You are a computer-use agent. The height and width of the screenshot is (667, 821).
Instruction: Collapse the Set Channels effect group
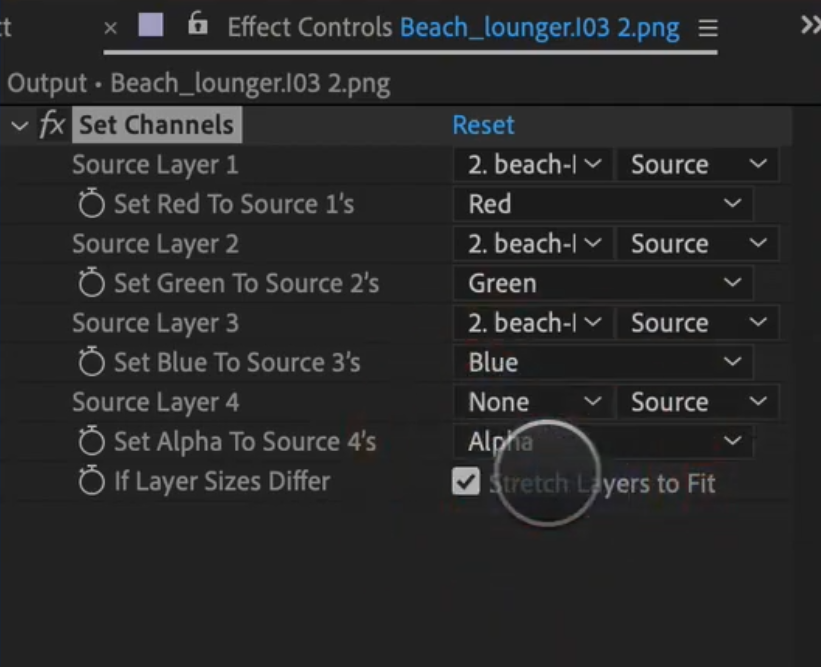click(20, 126)
